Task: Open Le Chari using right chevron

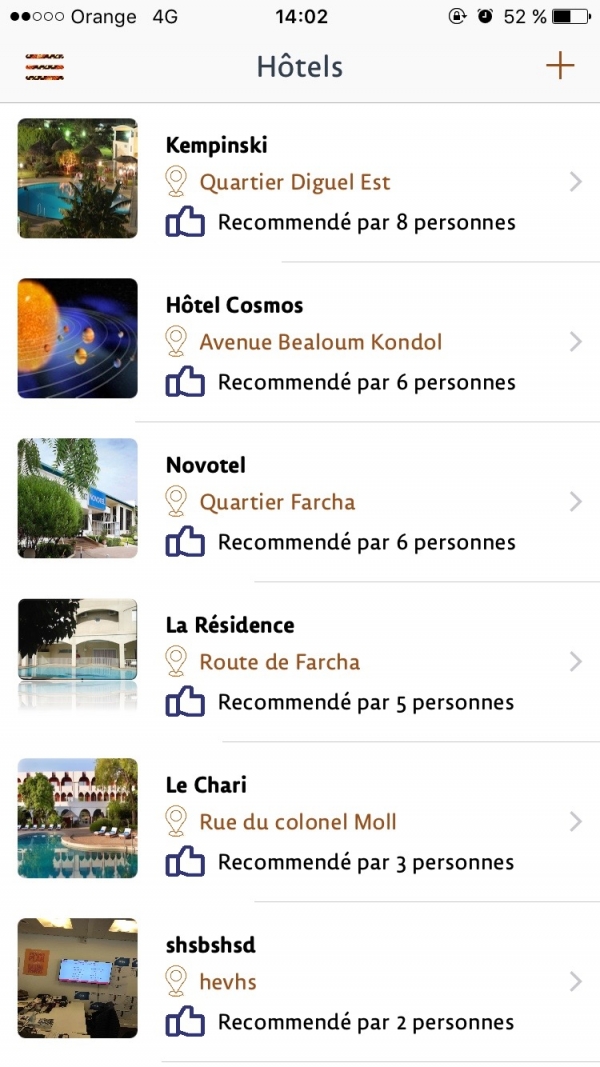Action: click(x=575, y=822)
